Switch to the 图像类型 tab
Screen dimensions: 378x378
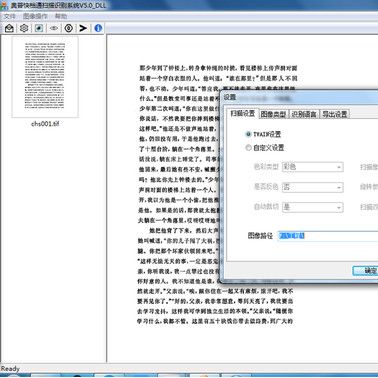273,114
